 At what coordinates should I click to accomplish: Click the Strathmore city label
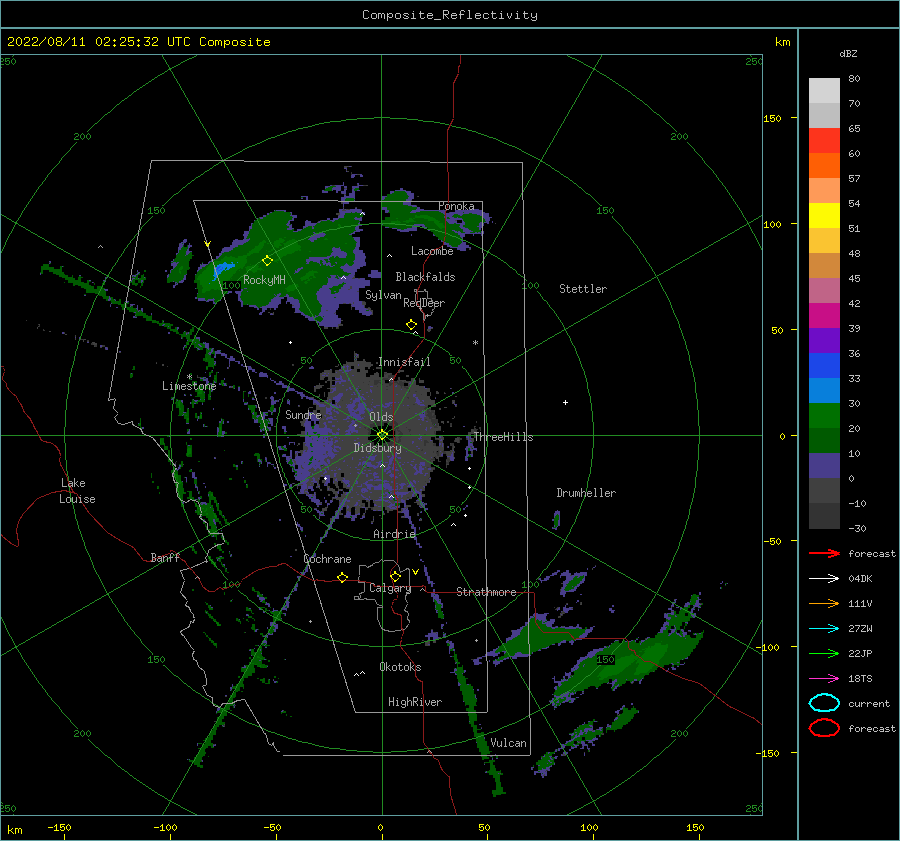pos(486,592)
